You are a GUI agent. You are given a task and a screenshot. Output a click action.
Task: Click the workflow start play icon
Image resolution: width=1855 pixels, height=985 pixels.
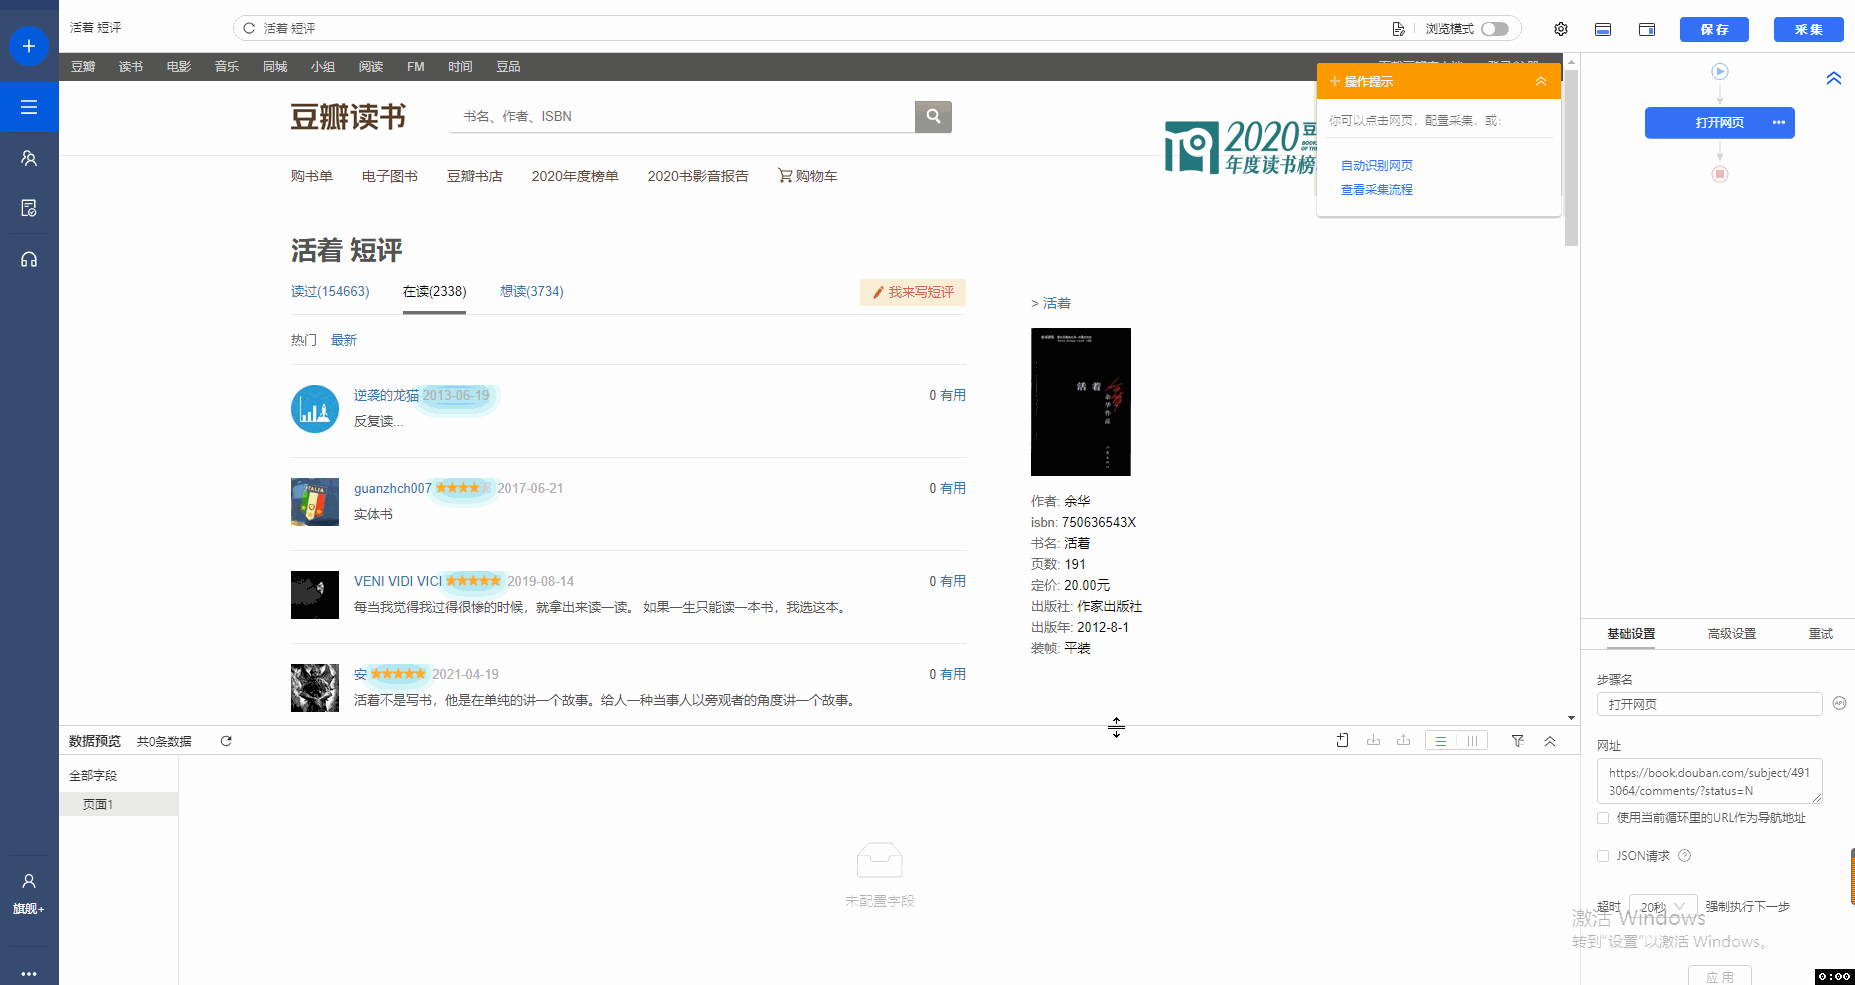[x=1720, y=71]
